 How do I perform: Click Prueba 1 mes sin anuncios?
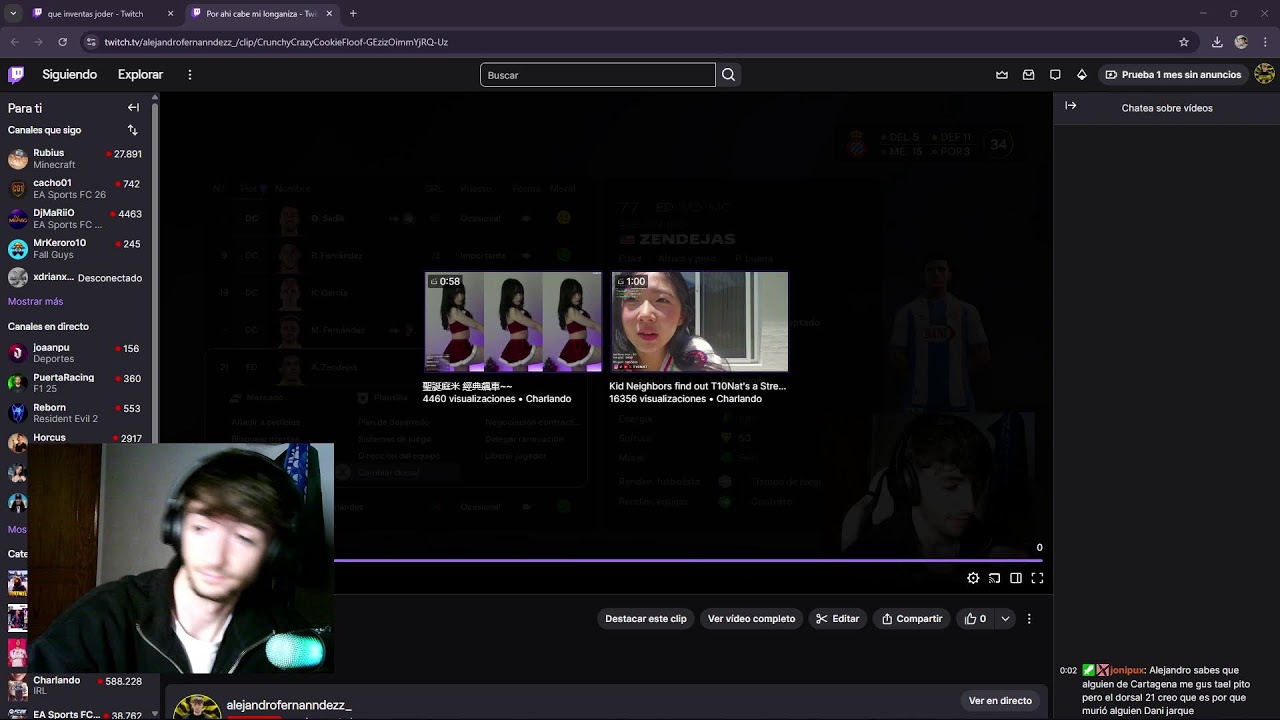(x=1173, y=75)
